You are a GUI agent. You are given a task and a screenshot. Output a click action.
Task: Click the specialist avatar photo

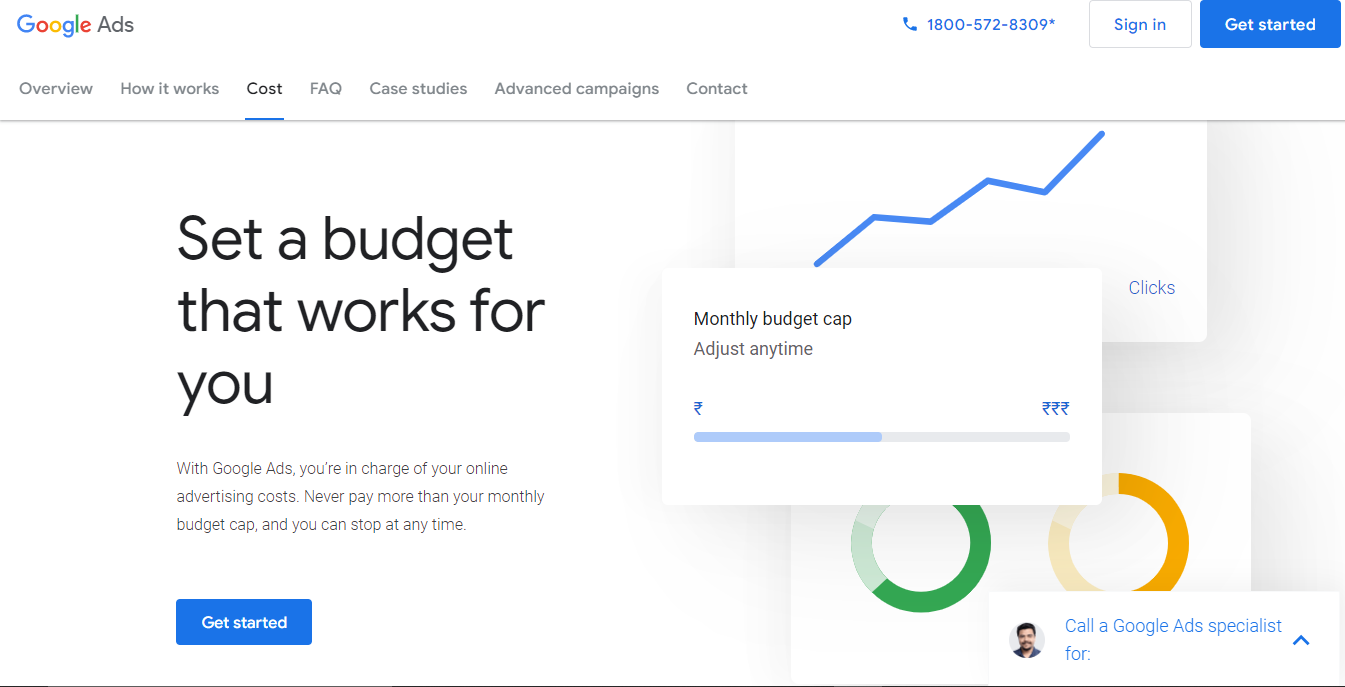(1027, 640)
